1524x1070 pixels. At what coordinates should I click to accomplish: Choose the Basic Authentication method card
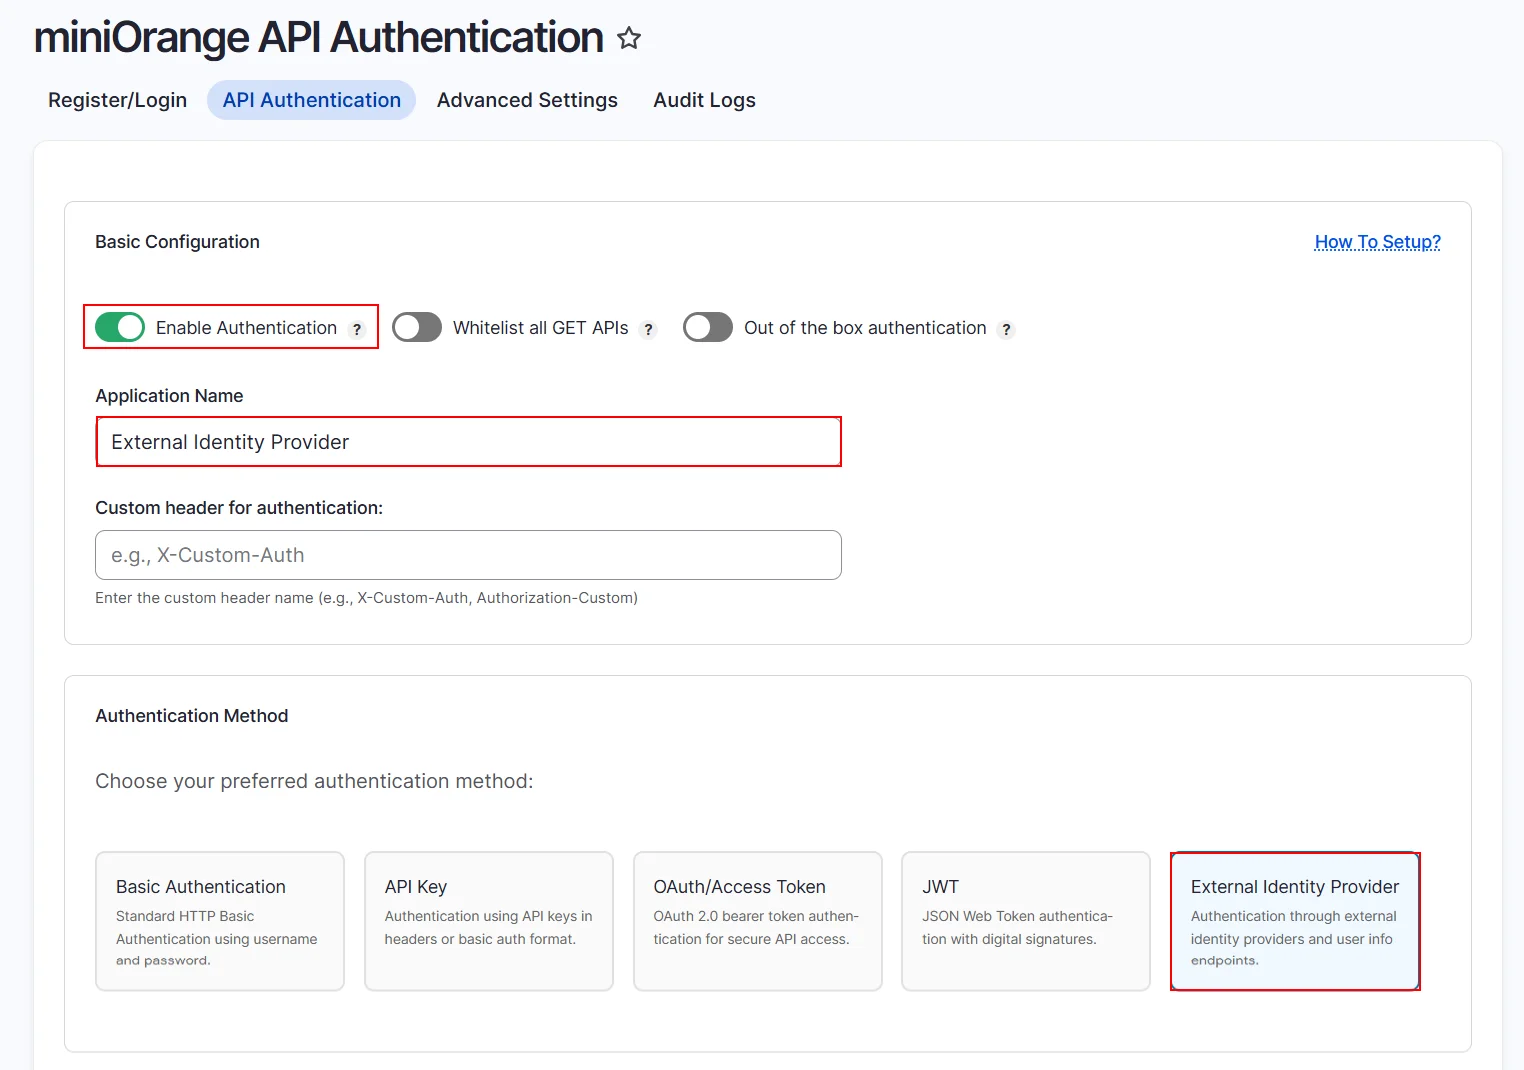(220, 921)
